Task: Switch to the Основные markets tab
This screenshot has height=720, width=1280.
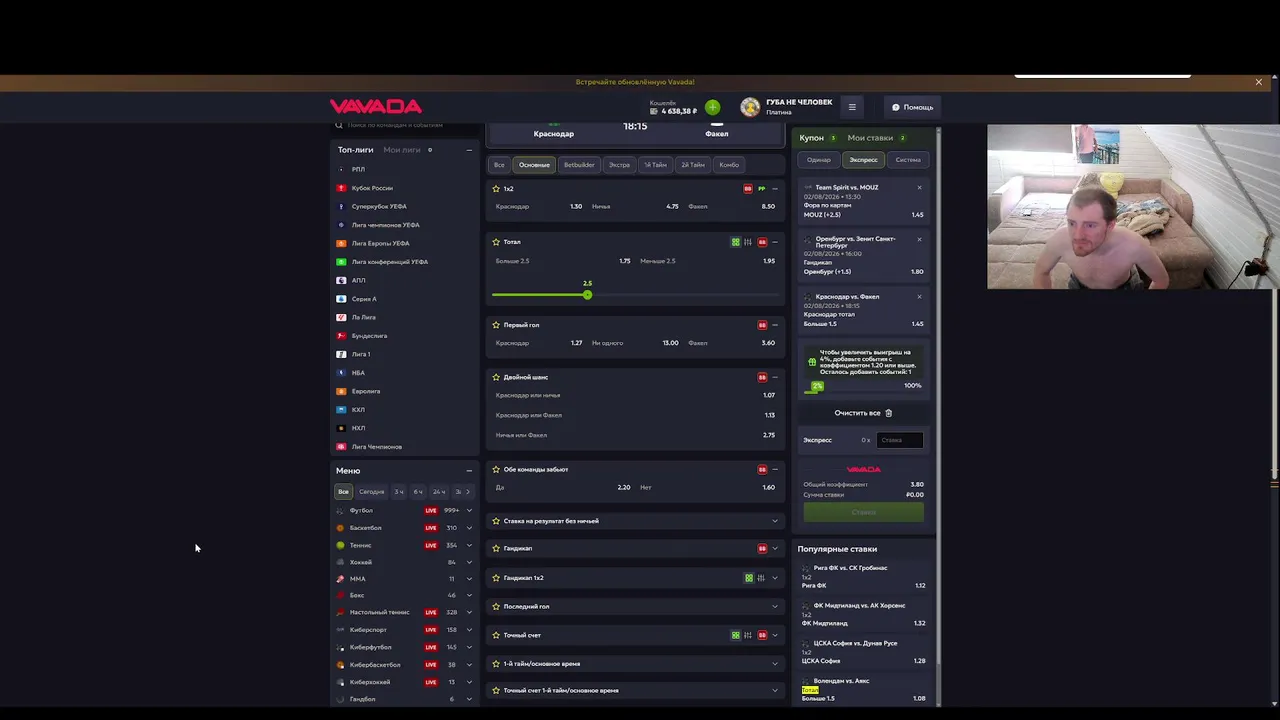Action: click(534, 165)
